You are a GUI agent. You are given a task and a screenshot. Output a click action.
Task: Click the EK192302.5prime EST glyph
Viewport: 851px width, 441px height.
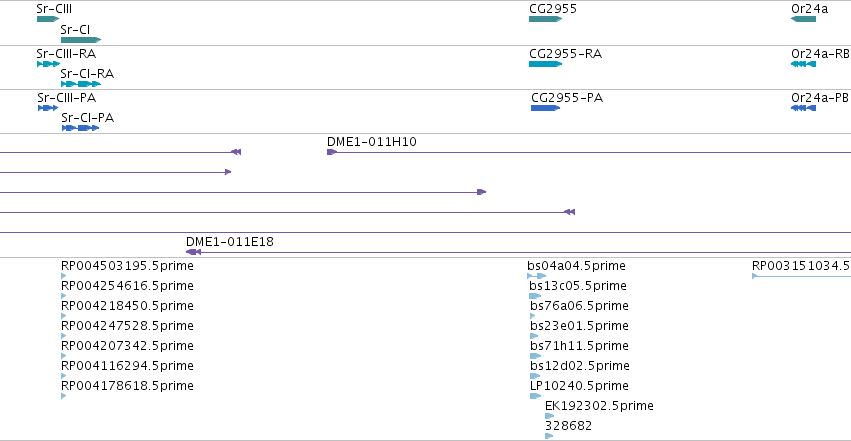point(549,416)
